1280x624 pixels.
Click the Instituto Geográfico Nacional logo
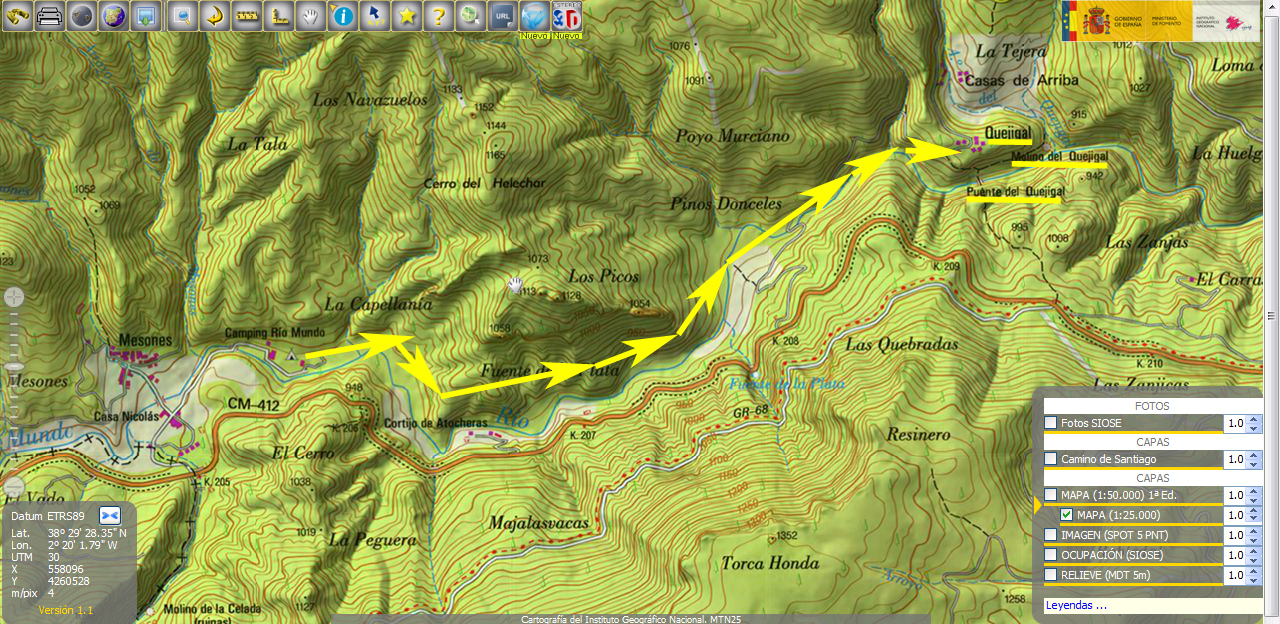1225,21
